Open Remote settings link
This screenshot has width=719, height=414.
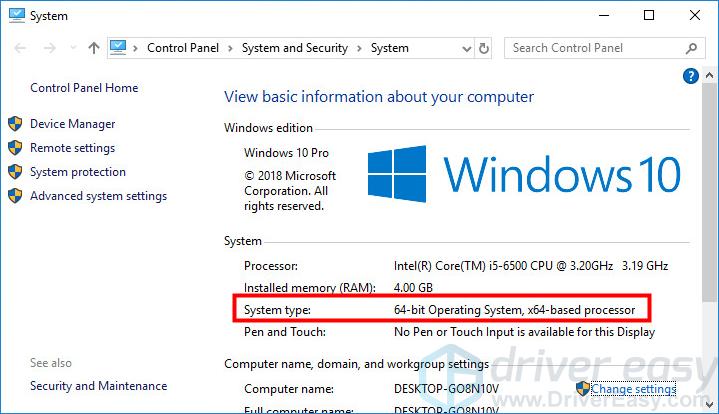(72, 148)
